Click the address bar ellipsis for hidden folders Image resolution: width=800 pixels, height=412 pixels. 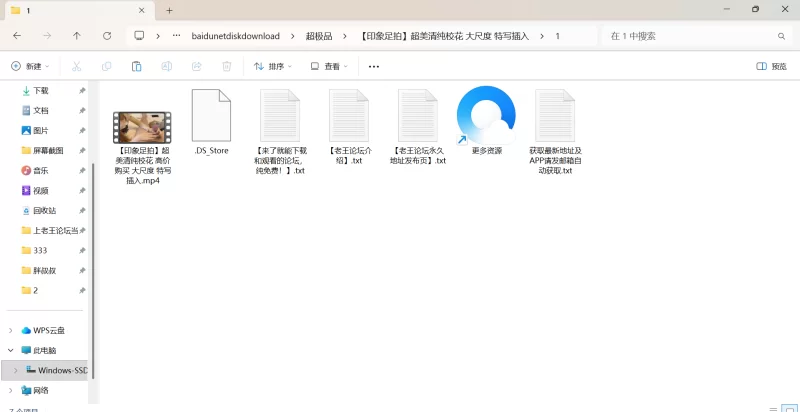[177, 36]
